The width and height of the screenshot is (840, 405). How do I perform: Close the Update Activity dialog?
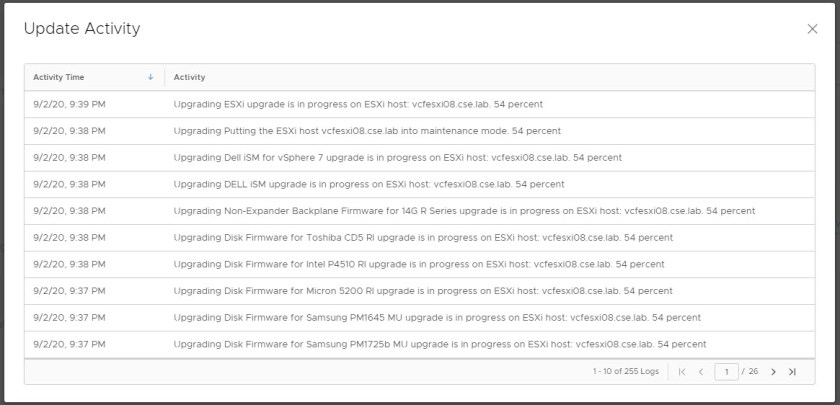[812, 29]
